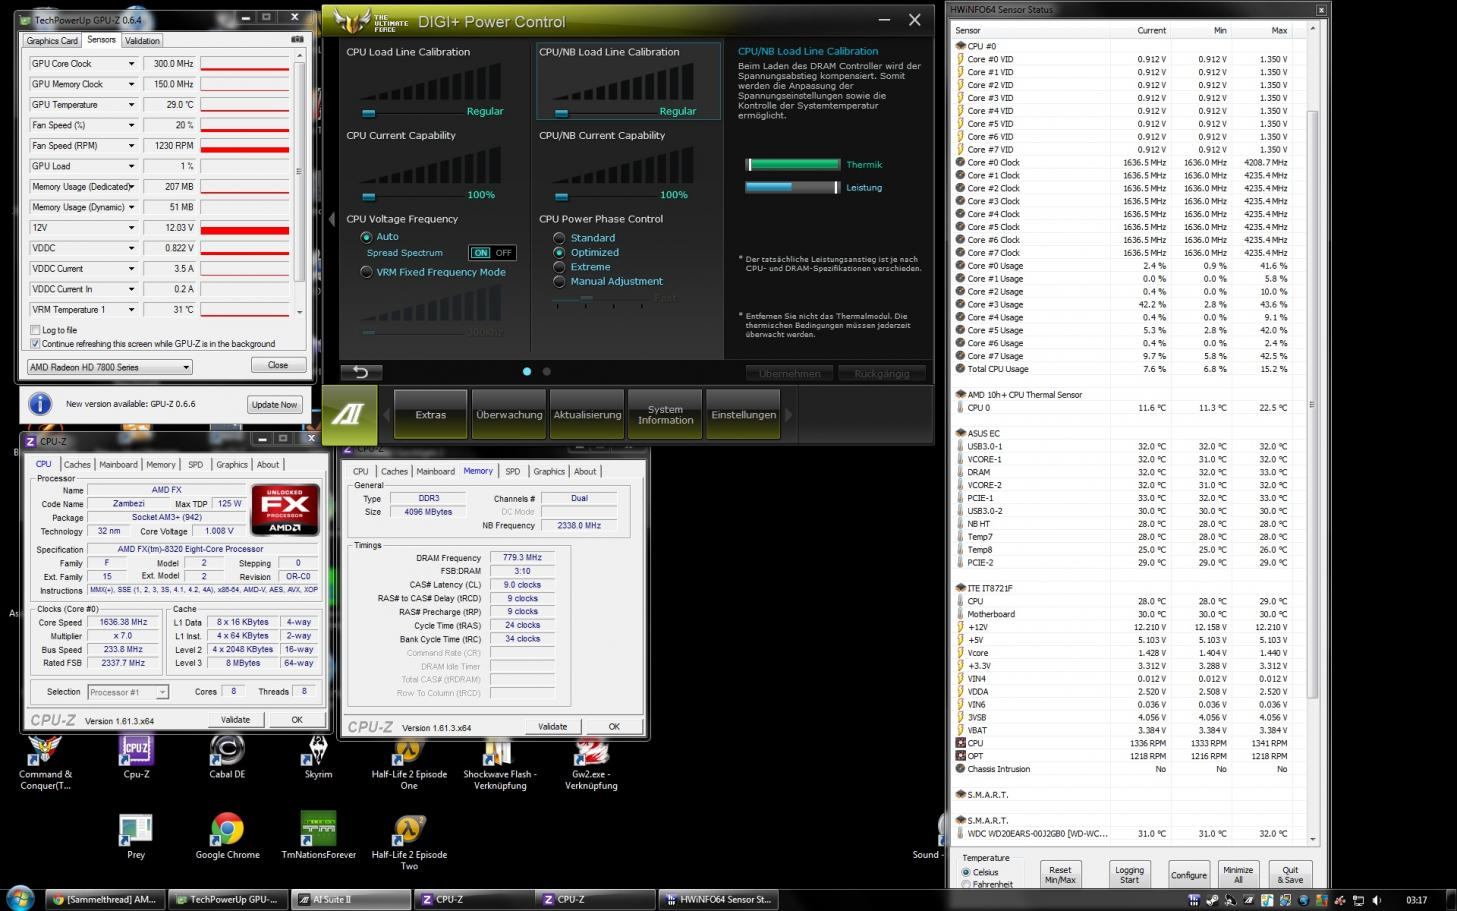Collapse DIGI+ panel with left side arrow
The width and height of the screenshot is (1457, 911).
332,219
